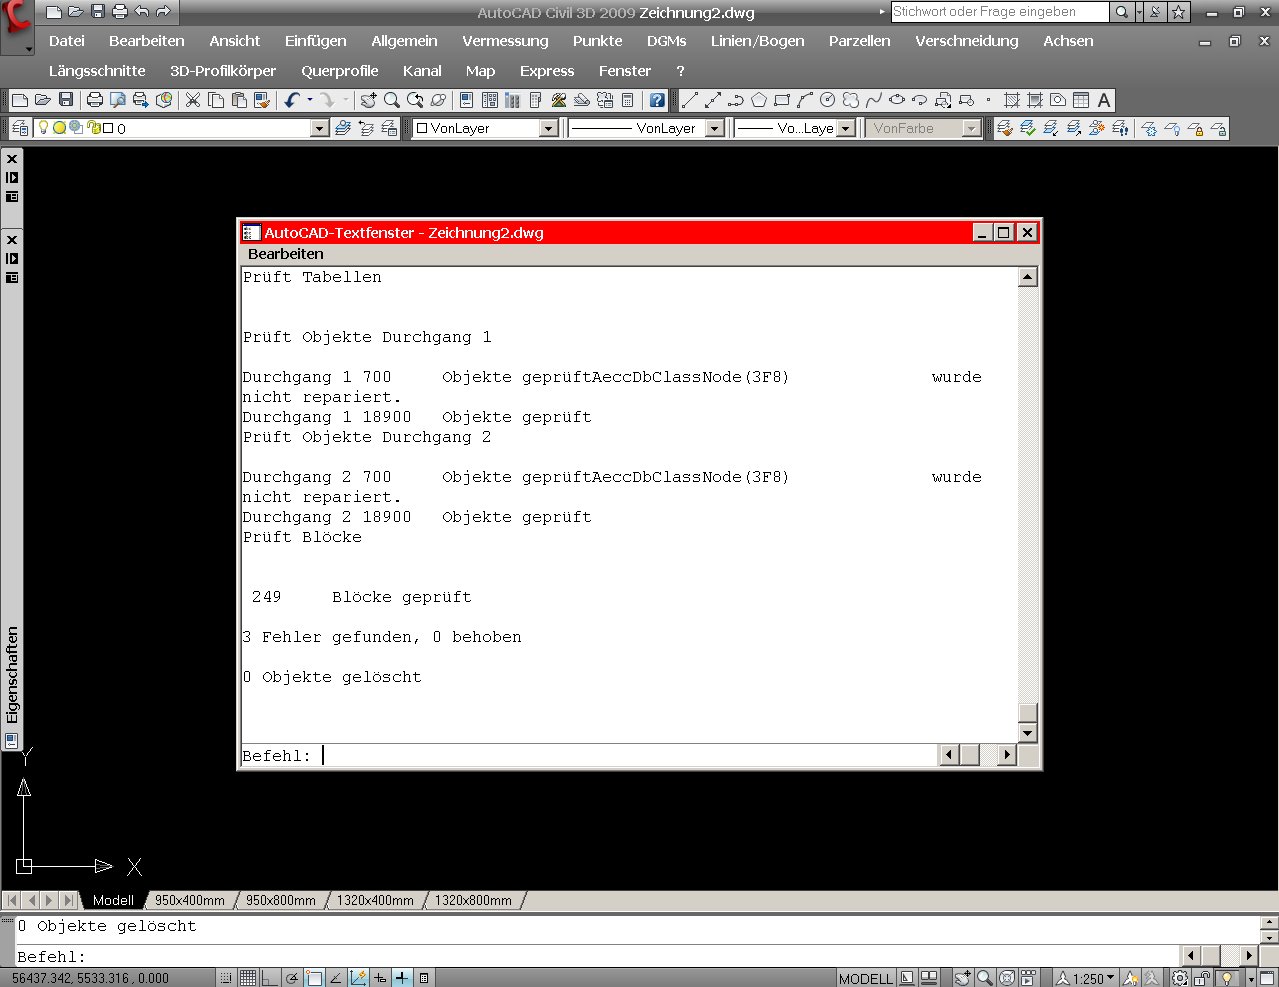This screenshot has height=987, width=1279.
Task: Click scroll-up arrow in text window
Action: (1027, 277)
